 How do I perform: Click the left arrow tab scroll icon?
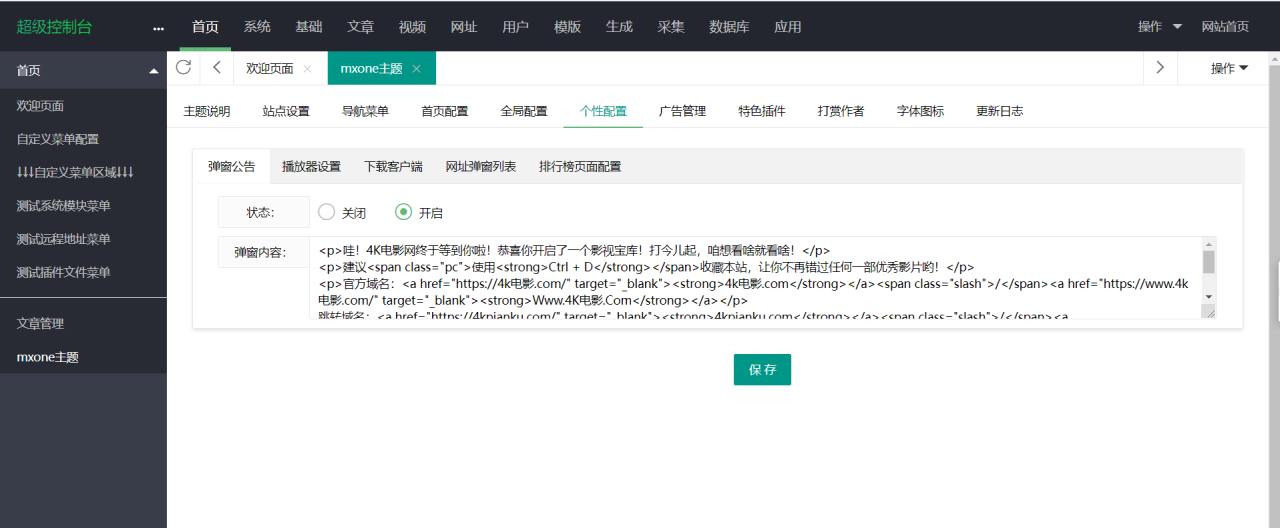(x=217, y=68)
